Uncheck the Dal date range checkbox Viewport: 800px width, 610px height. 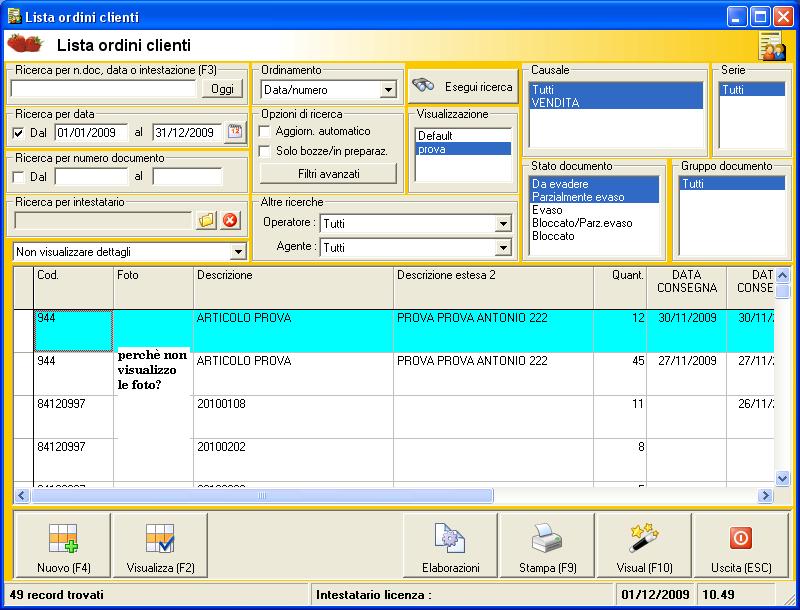(x=19, y=133)
